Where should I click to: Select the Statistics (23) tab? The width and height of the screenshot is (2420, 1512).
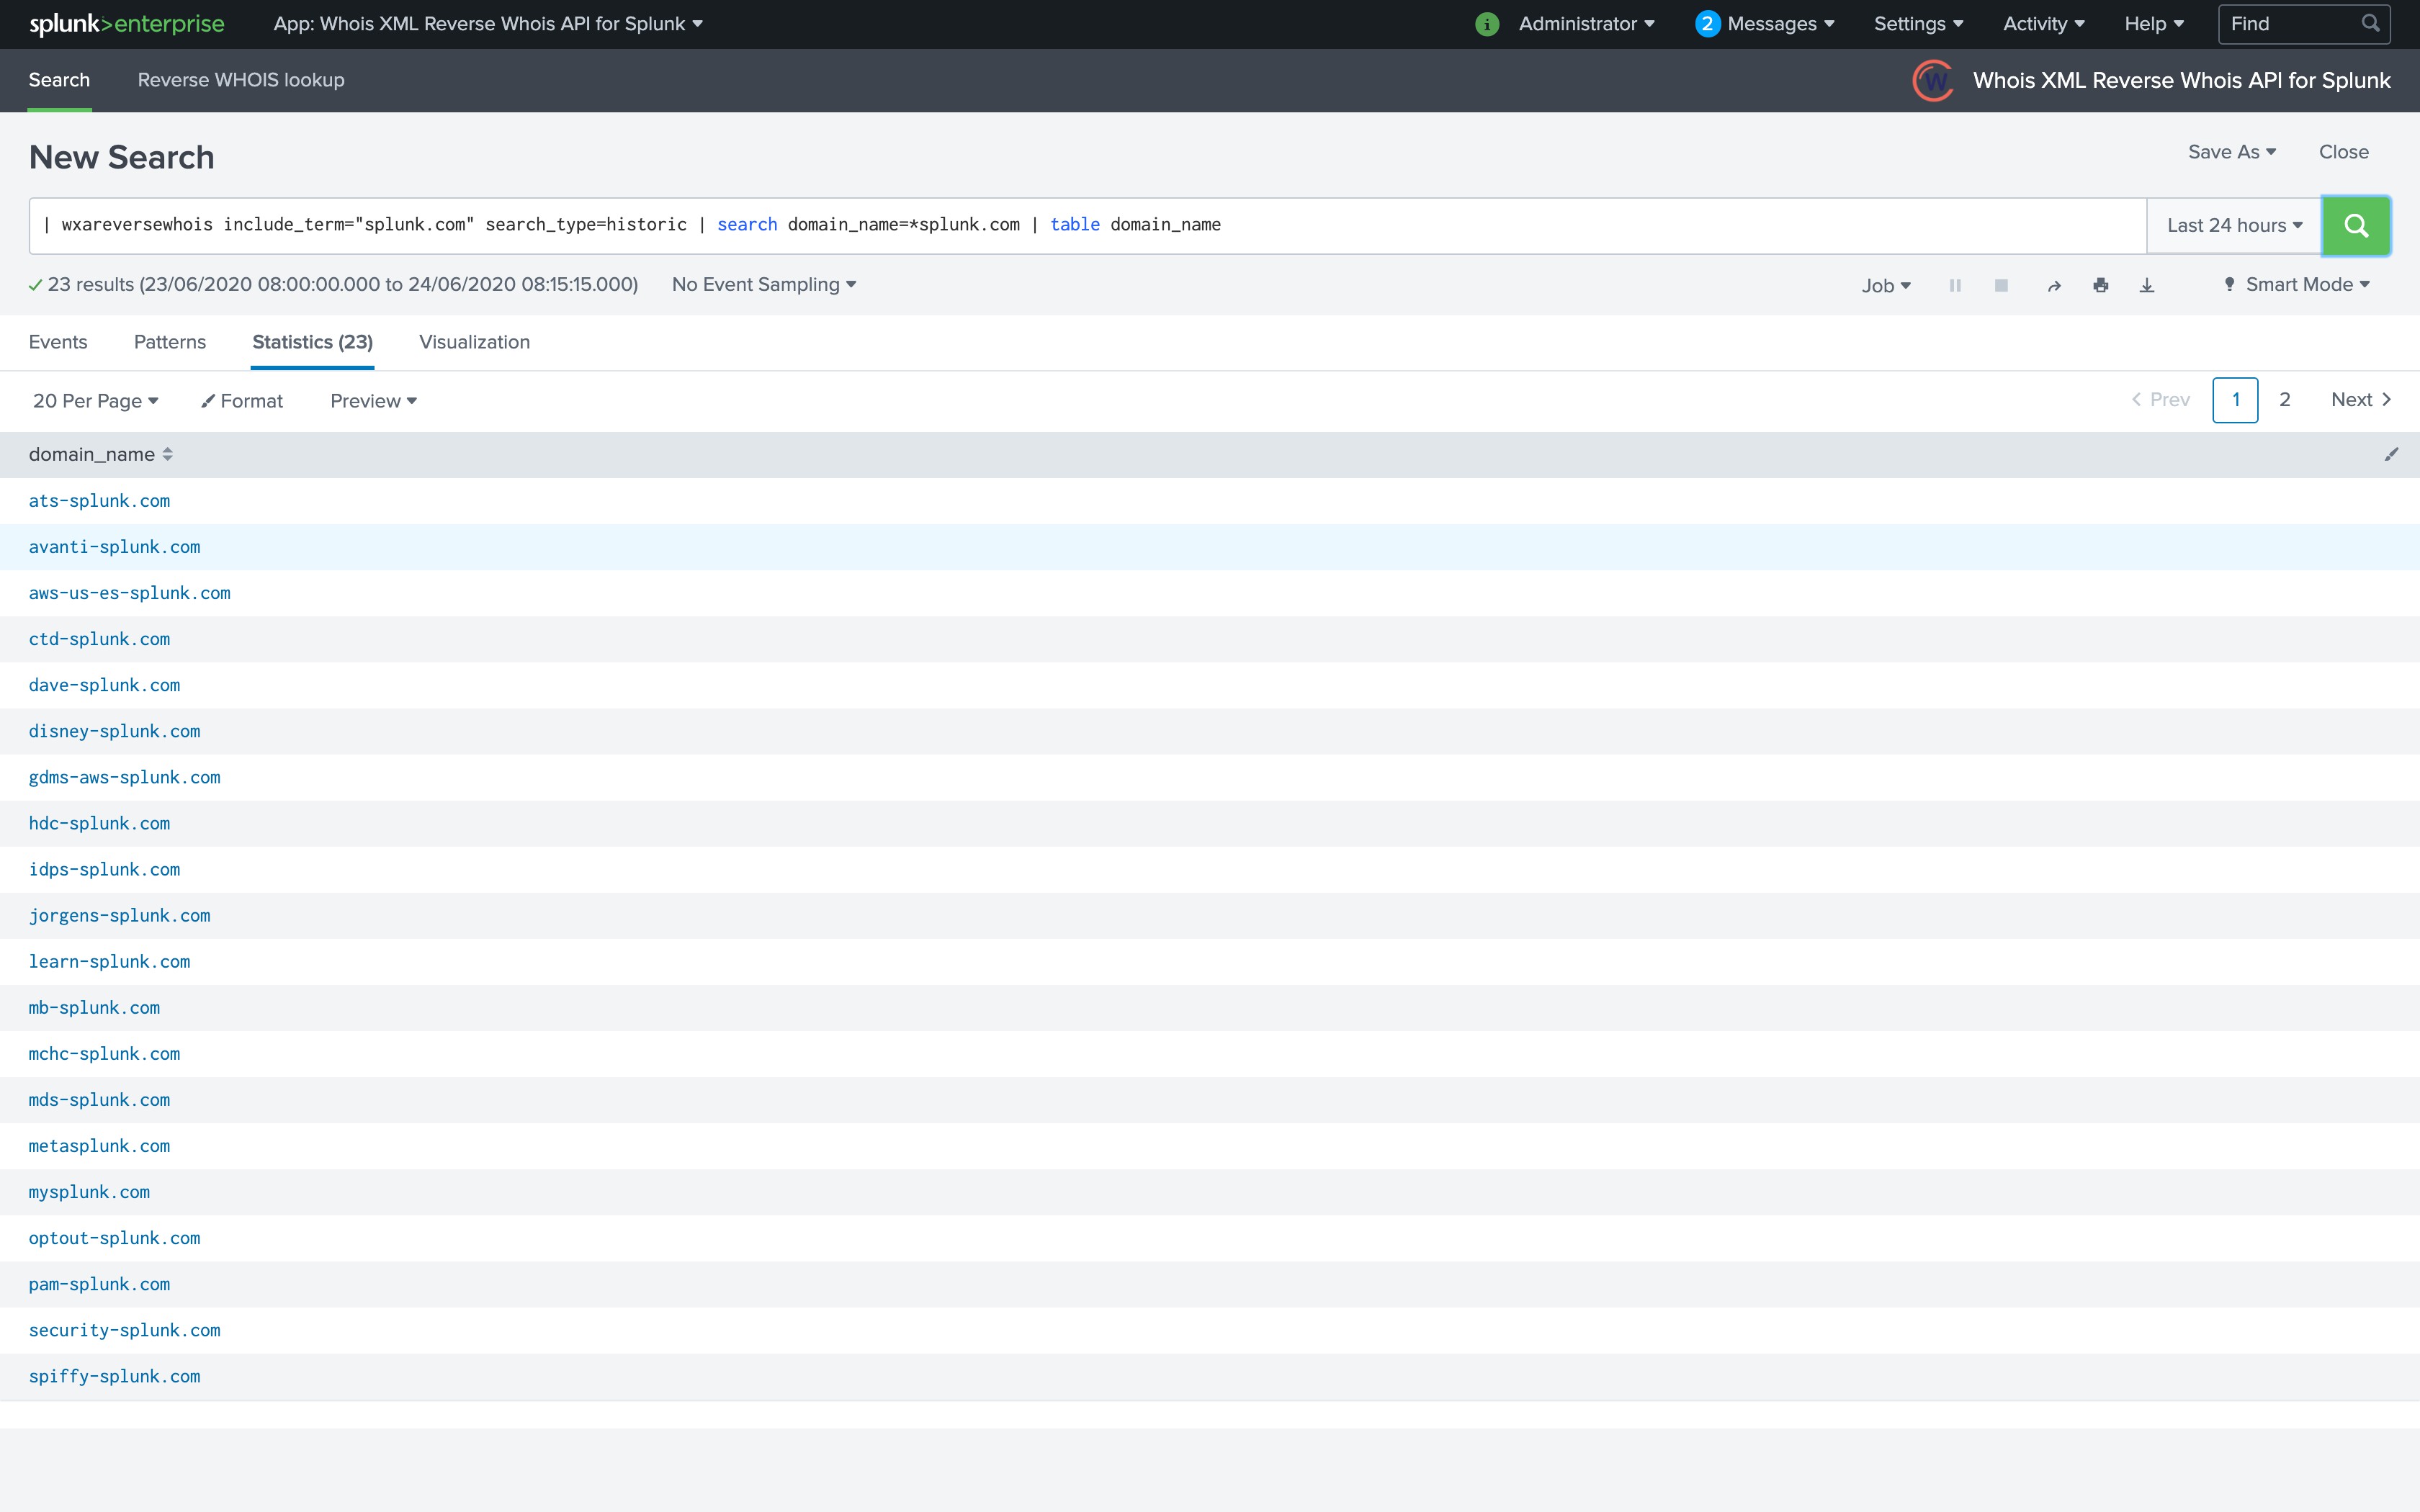312,342
